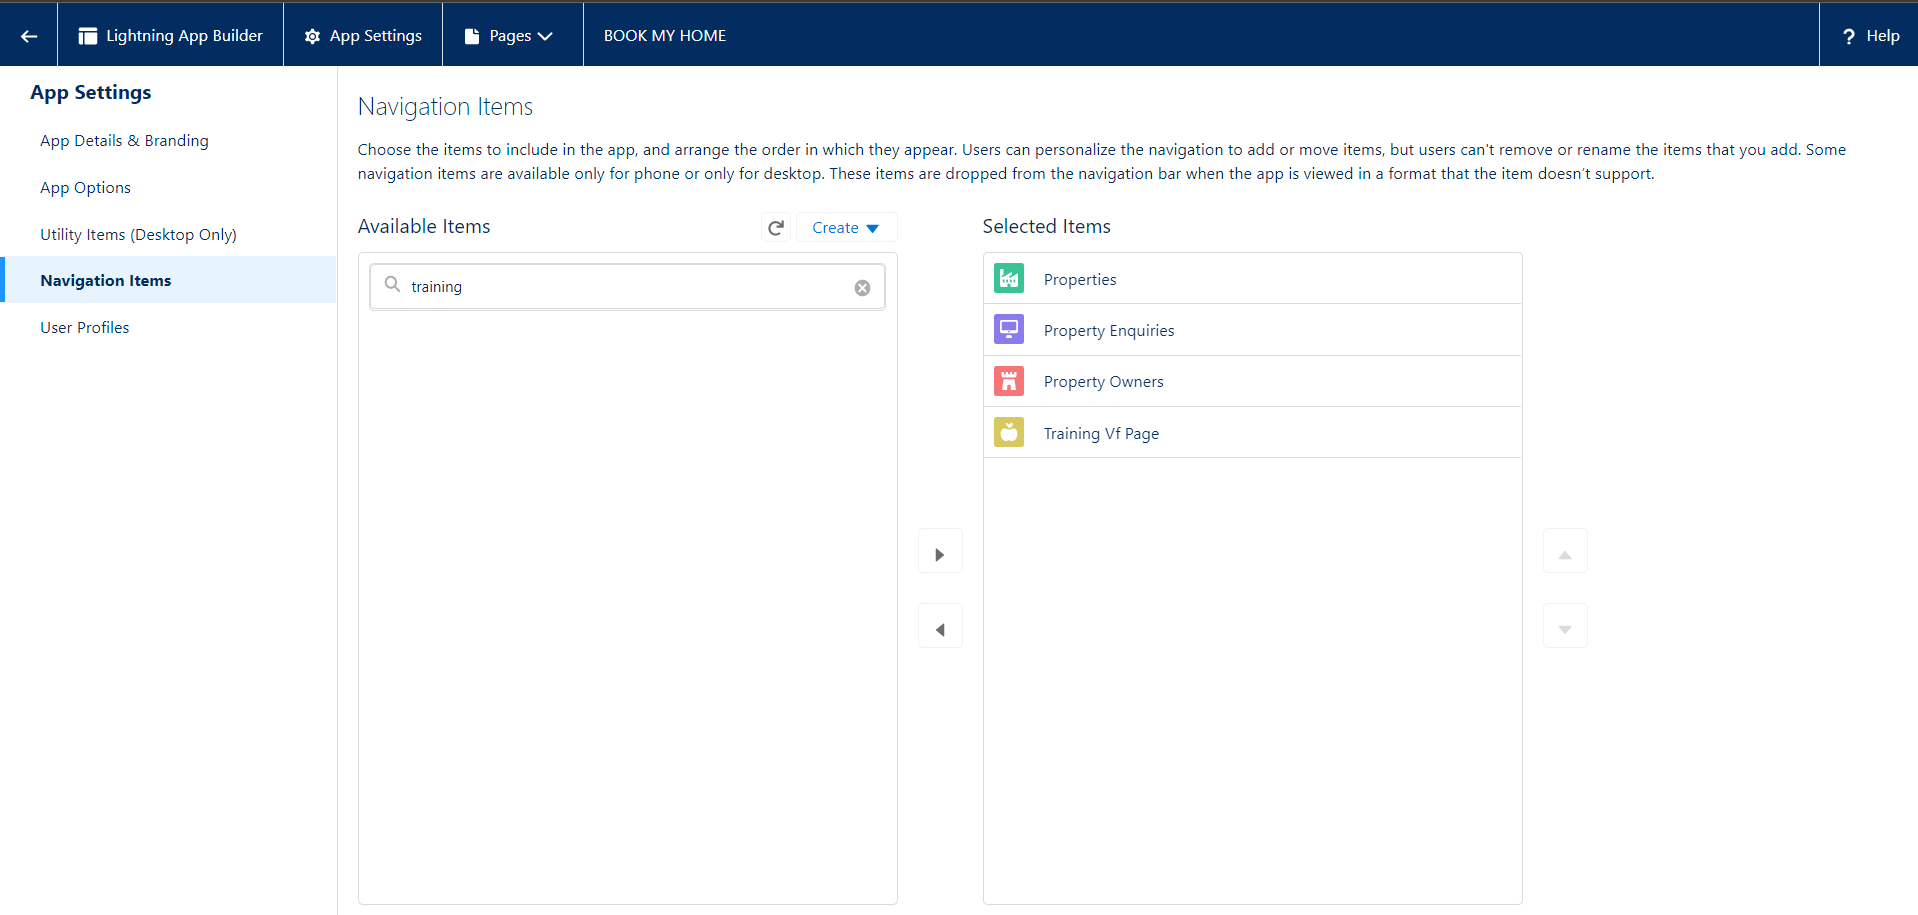Screen dimensions: 1918x915
Task: Move selected item up in order
Action: [1565, 554]
